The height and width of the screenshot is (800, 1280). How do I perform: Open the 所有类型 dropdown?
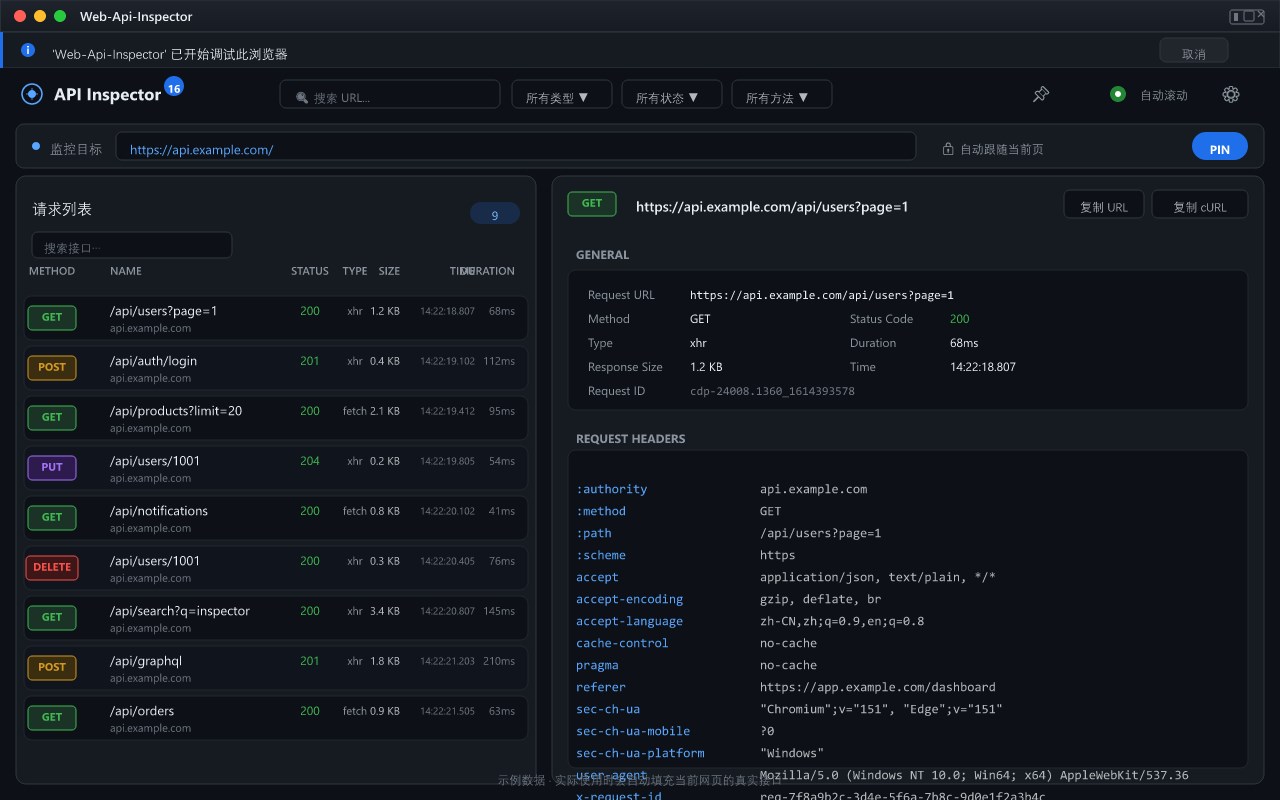(x=561, y=95)
